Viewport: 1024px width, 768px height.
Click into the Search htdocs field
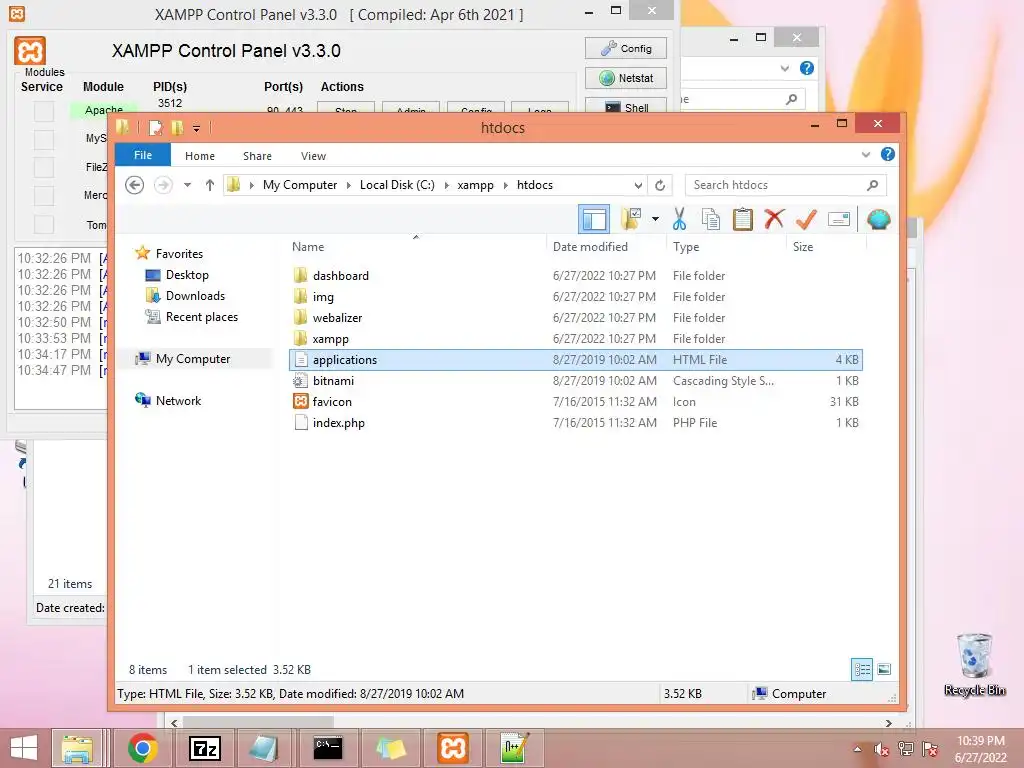click(x=786, y=185)
